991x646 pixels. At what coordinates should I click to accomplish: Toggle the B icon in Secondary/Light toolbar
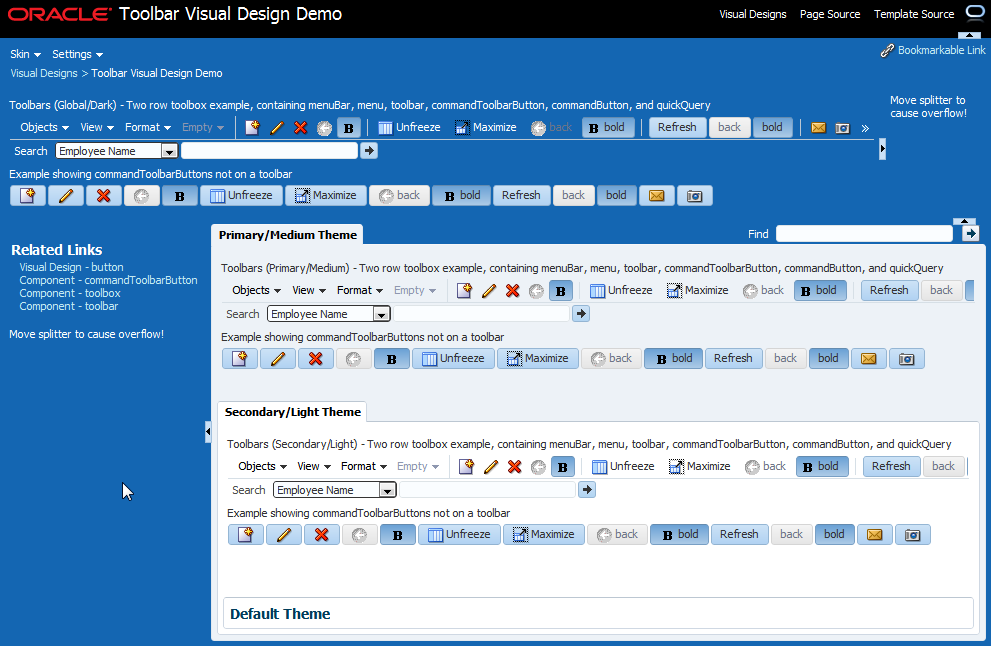[x=562, y=466]
